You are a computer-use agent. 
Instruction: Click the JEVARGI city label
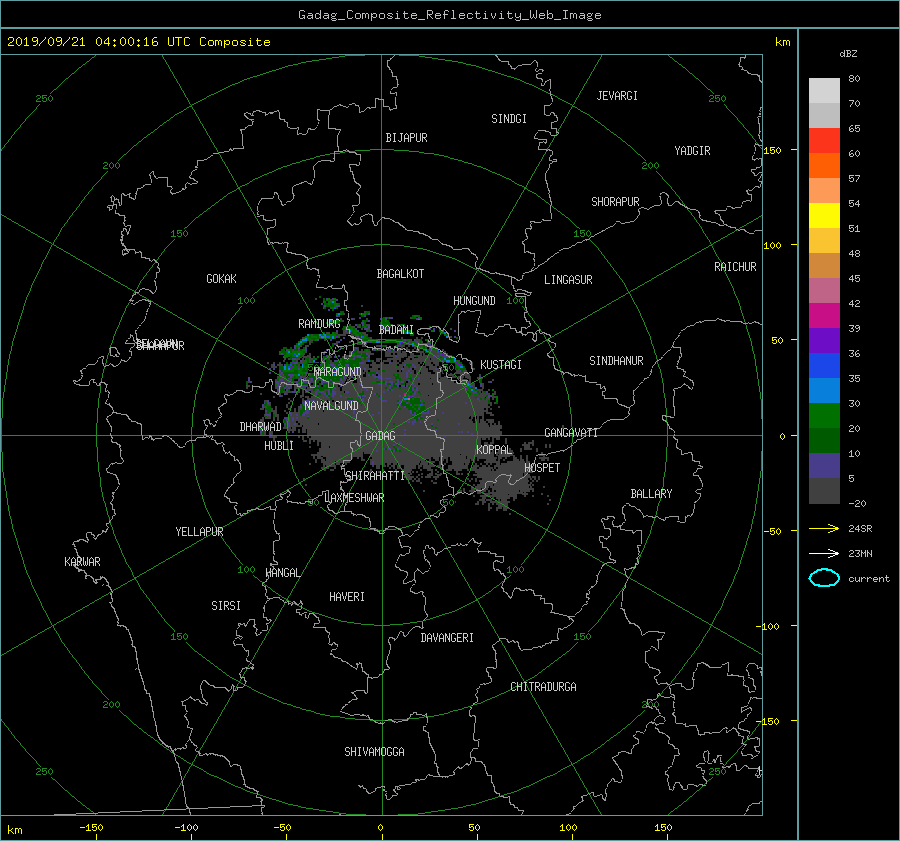point(617,96)
